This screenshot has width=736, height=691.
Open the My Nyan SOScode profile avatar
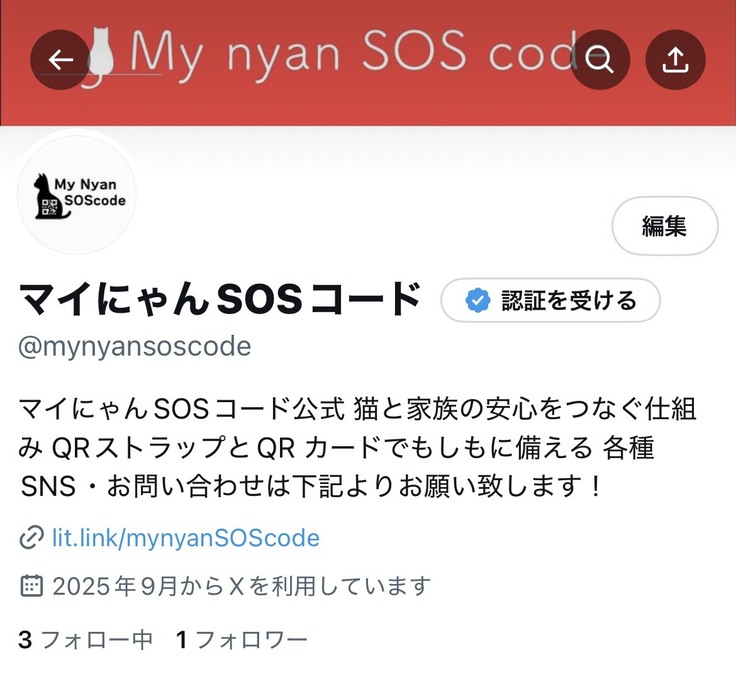[77, 194]
